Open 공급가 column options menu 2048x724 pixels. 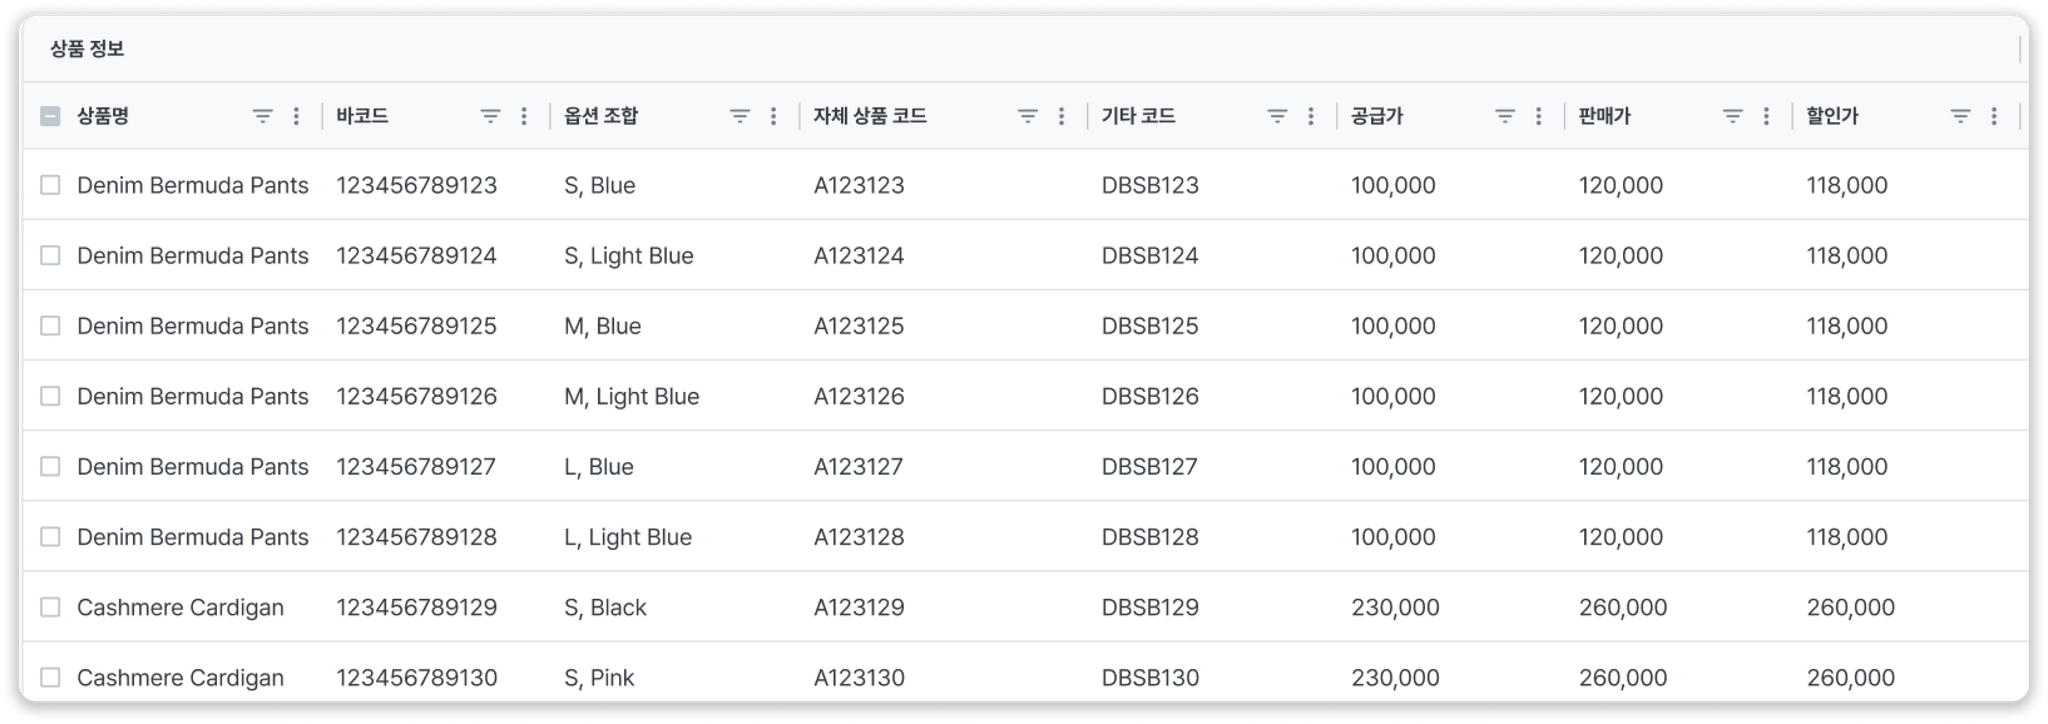tap(1539, 116)
